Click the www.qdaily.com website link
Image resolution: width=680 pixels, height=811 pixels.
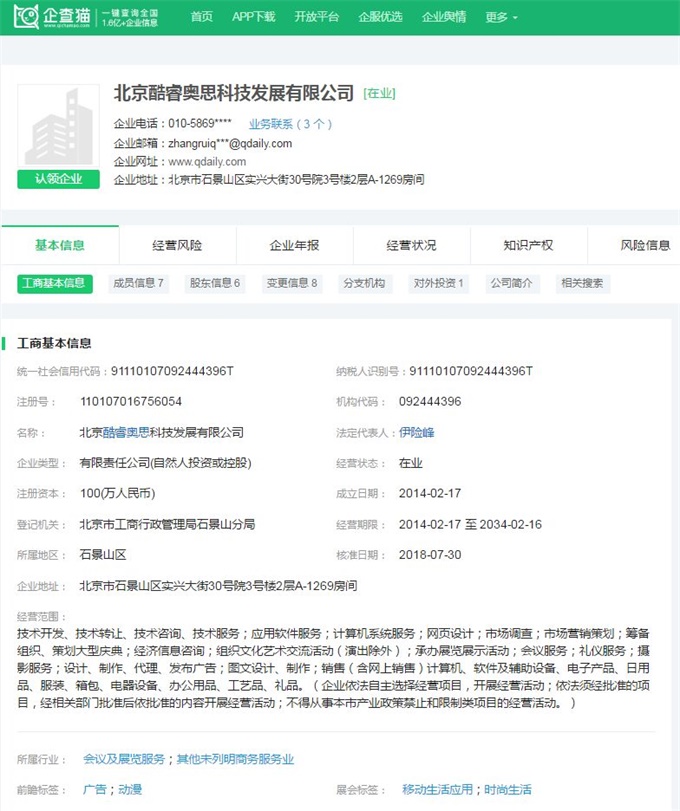[x=207, y=162]
